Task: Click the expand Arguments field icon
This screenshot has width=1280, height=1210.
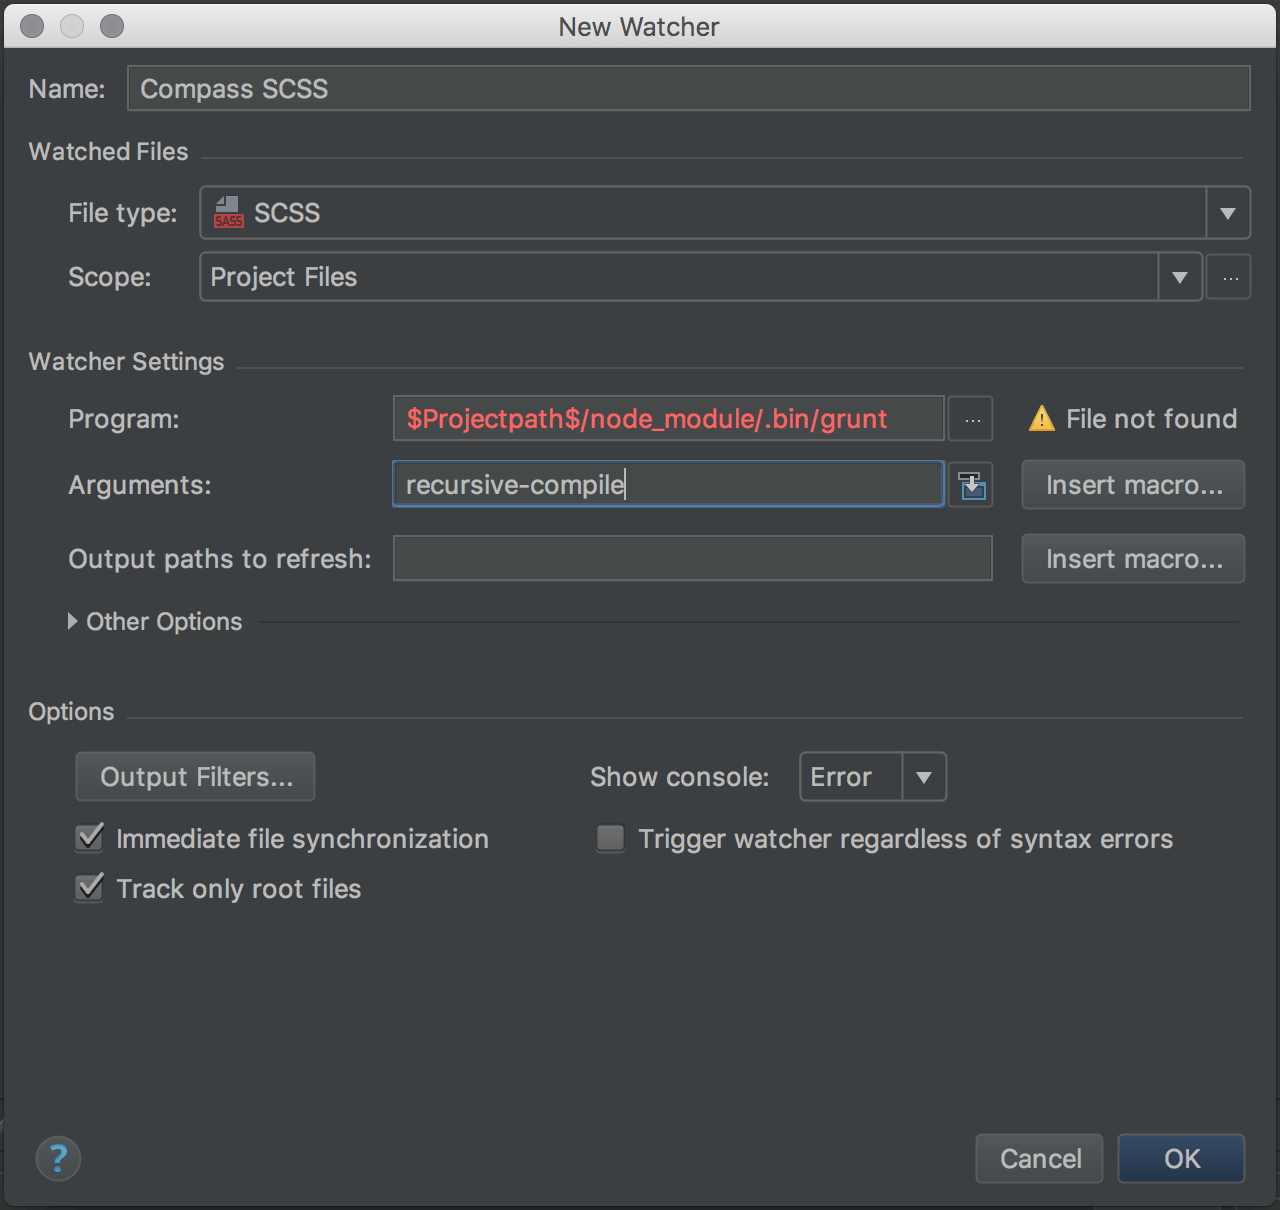Action: click(971, 486)
